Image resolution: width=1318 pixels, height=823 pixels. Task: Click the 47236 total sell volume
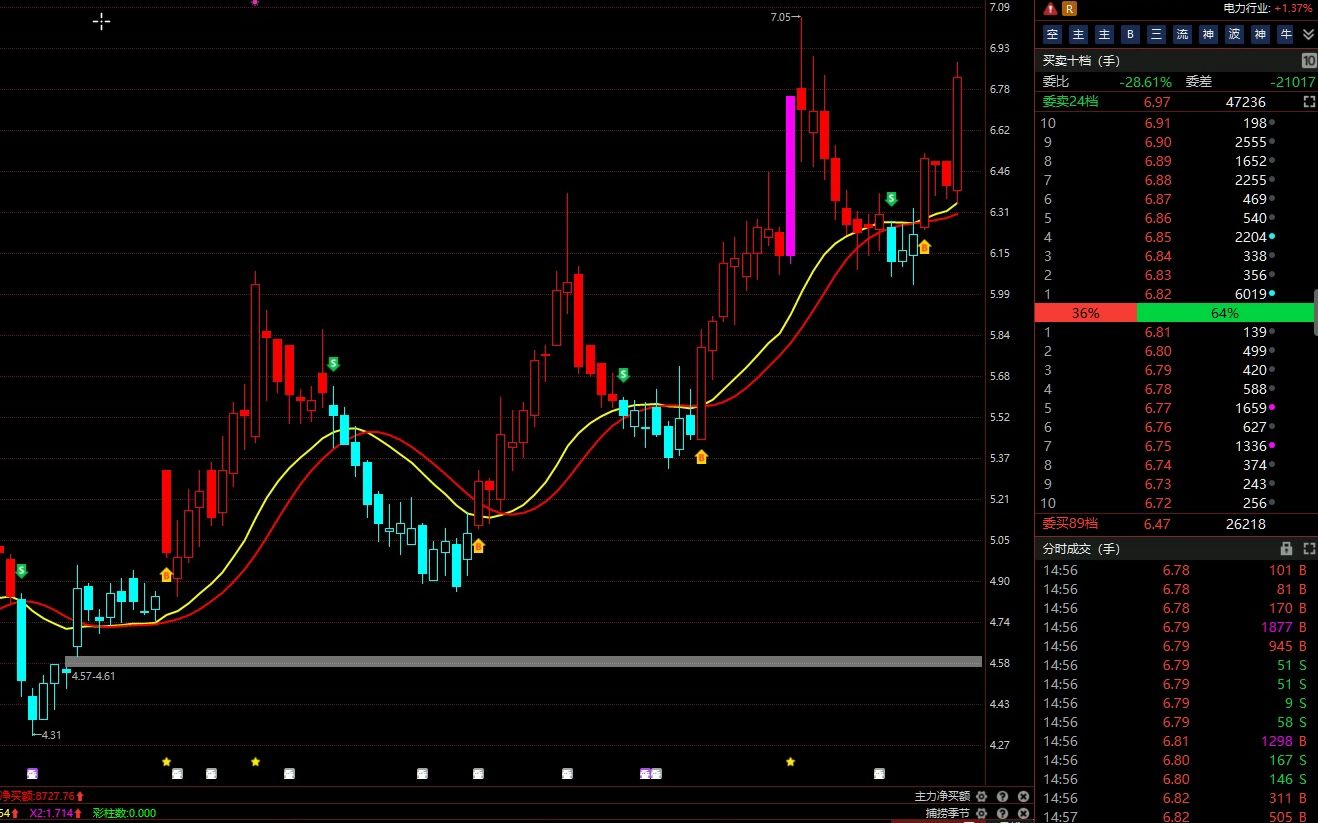click(x=1246, y=102)
